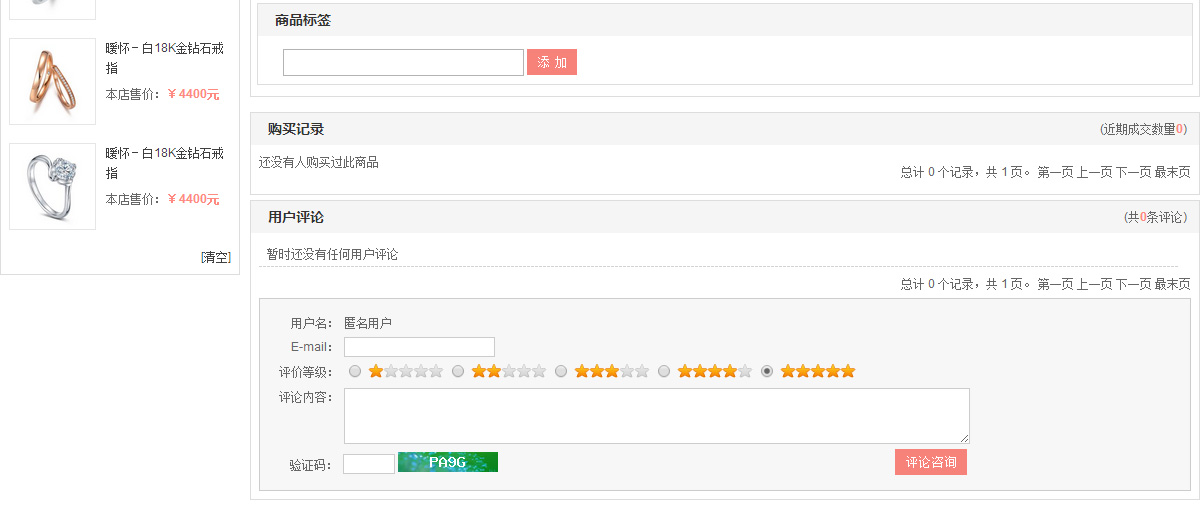
Task: Focus the product tag input field
Action: tap(403, 62)
